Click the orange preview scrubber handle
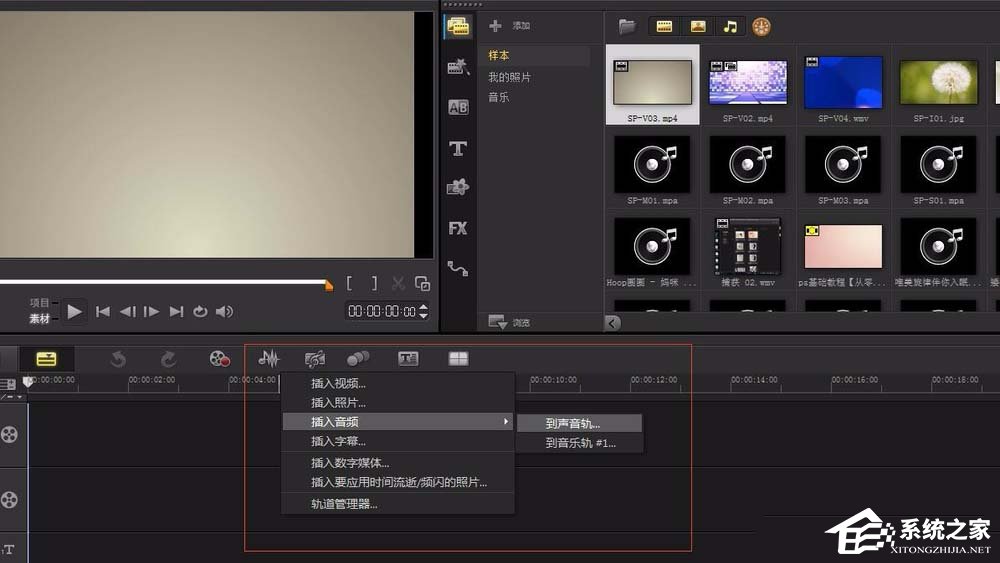 pyautogui.click(x=329, y=286)
